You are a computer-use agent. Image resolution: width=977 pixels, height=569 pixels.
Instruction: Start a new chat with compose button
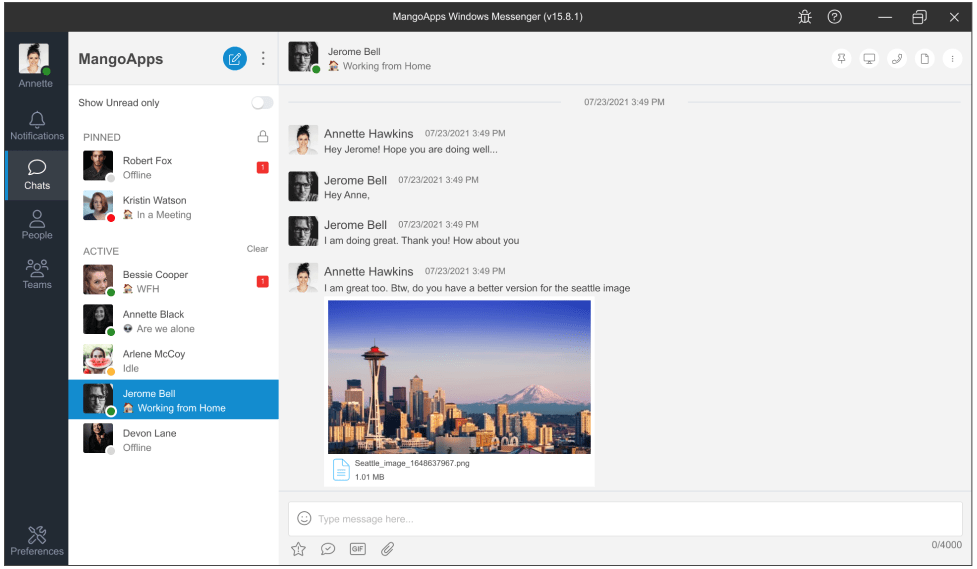235,59
